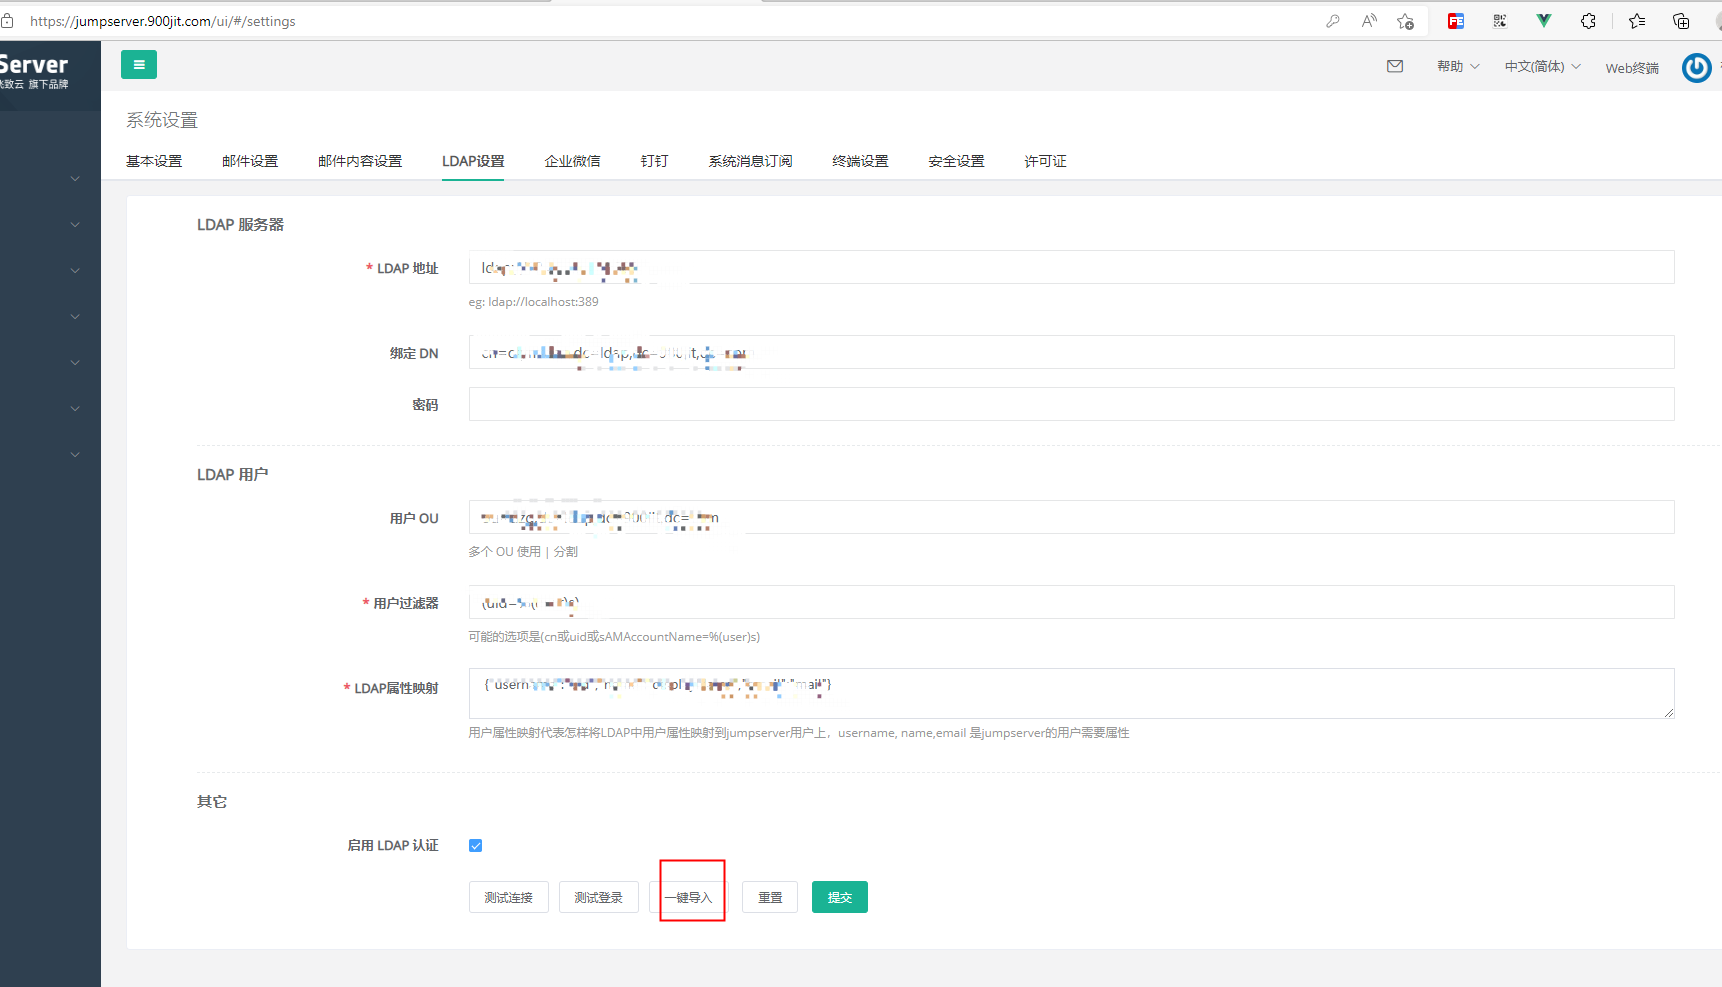Screen dimensions: 1722x987
Task: Click the 用户过滤器 input field
Action: (x=1071, y=602)
